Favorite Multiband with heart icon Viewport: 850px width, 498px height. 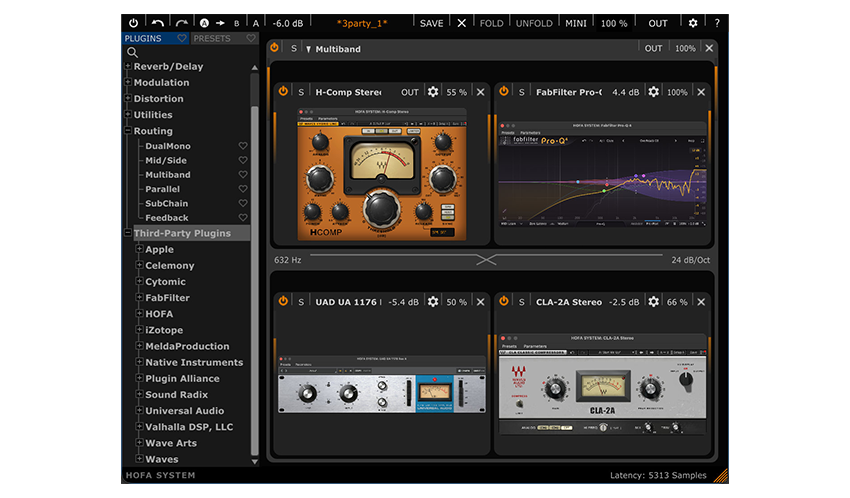coord(243,174)
